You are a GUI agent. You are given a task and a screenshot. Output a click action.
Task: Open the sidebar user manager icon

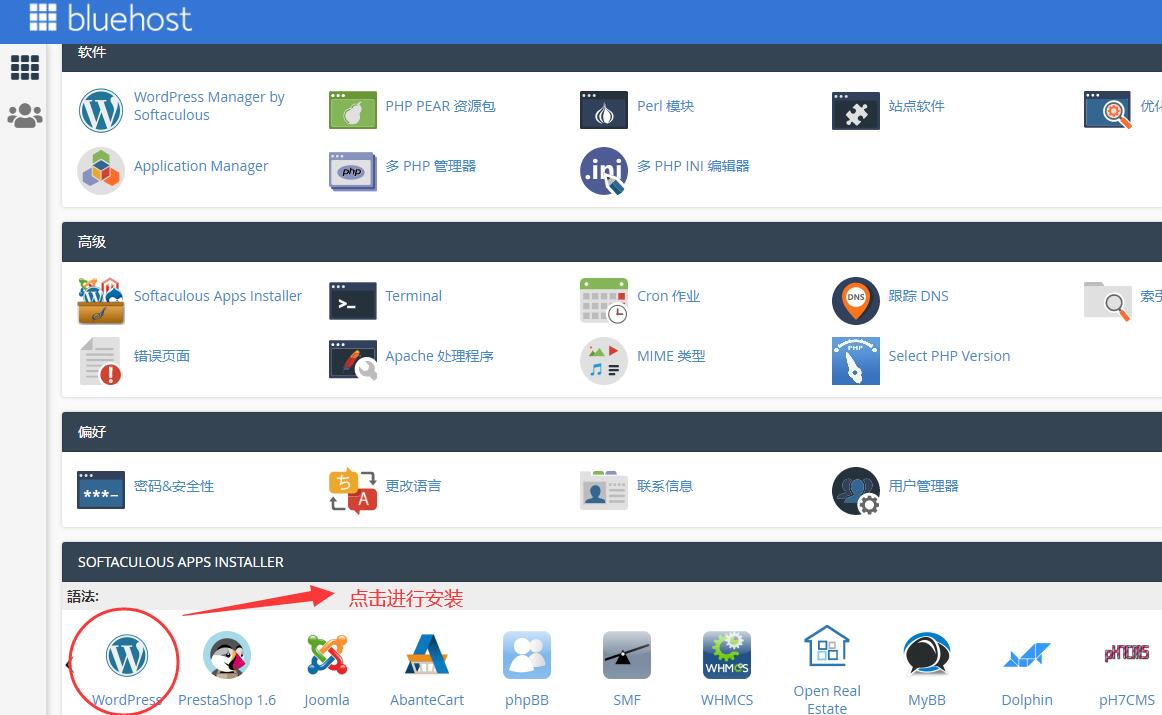click(x=25, y=116)
